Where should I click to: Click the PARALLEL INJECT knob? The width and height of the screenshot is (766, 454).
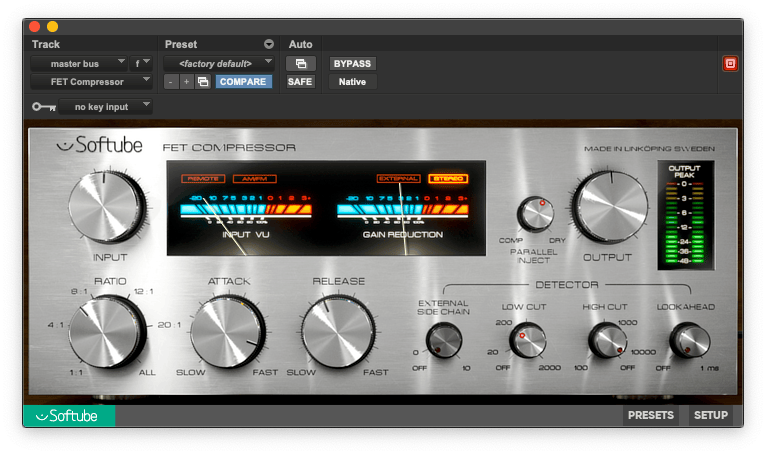pyautogui.click(x=535, y=214)
